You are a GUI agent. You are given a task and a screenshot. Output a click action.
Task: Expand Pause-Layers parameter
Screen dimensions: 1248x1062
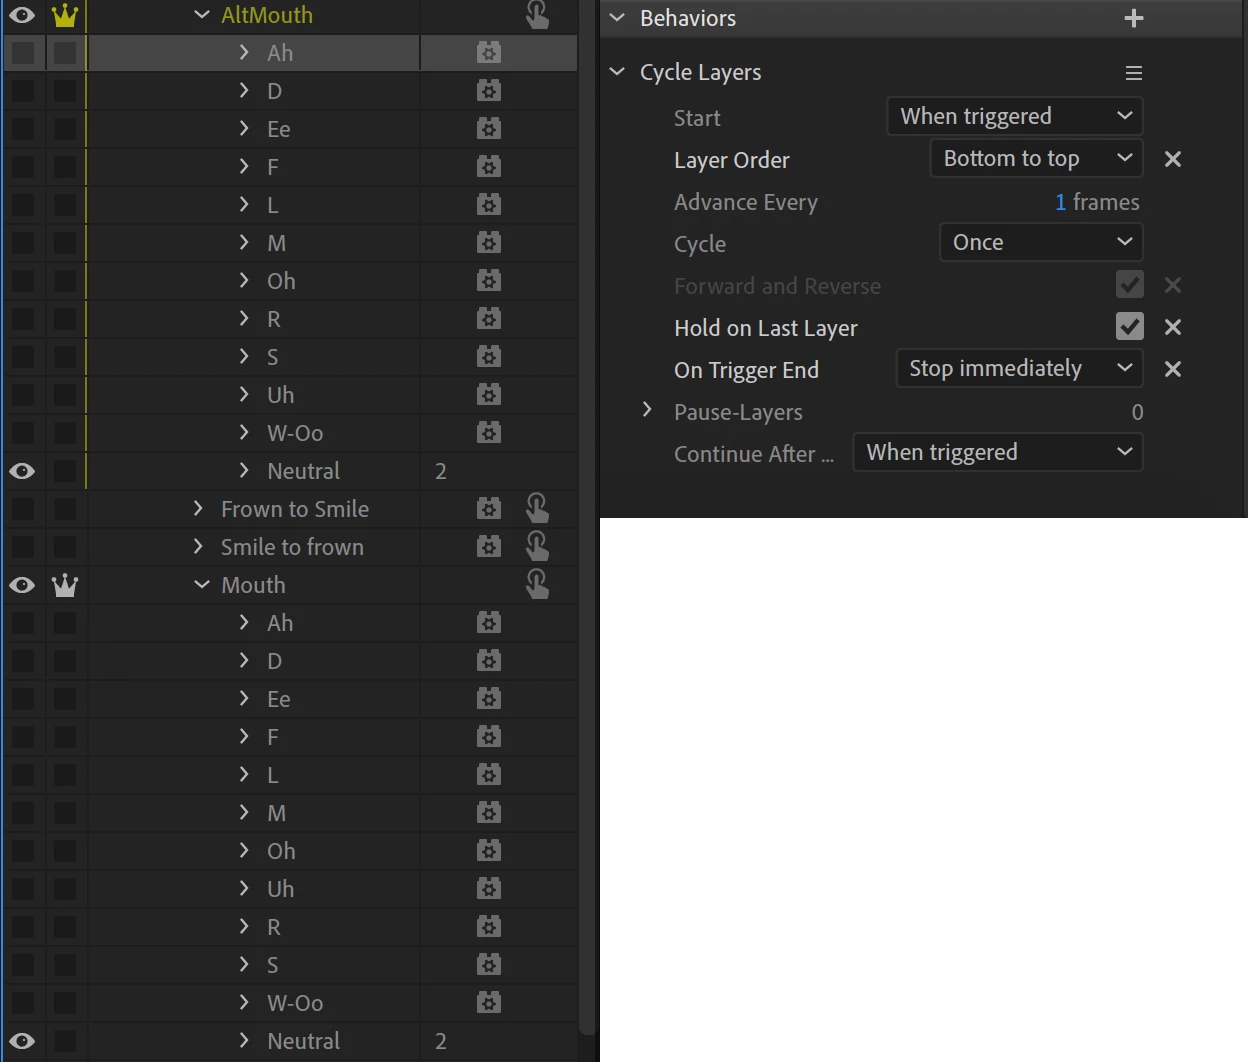tap(647, 410)
